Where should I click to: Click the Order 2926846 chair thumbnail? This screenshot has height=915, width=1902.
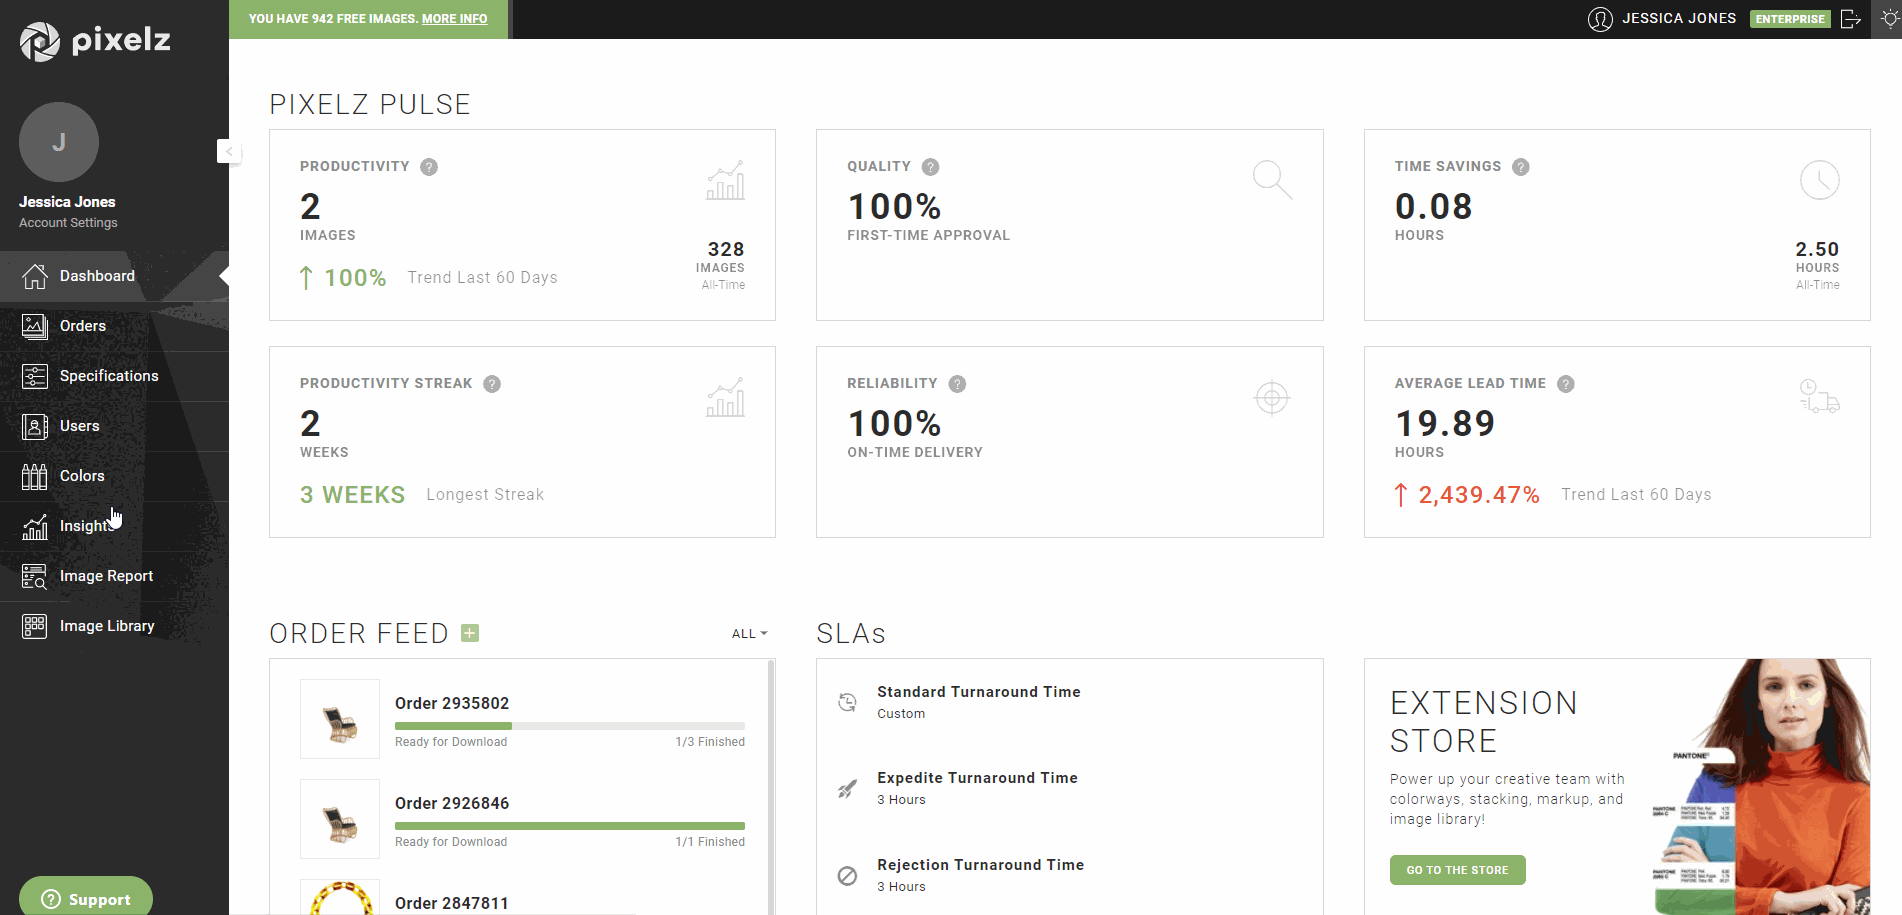[x=340, y=819]
